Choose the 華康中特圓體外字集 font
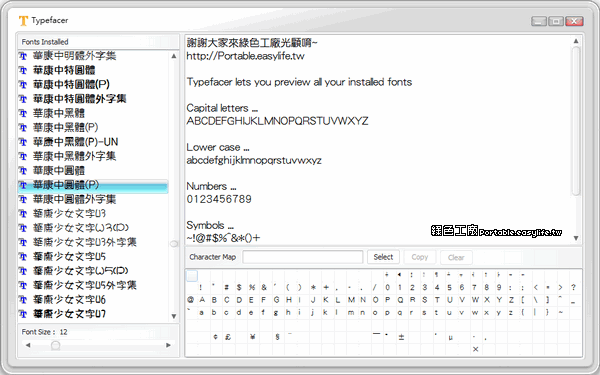Image resolution: width=600 pixels, height=375 pixels. 93,99
